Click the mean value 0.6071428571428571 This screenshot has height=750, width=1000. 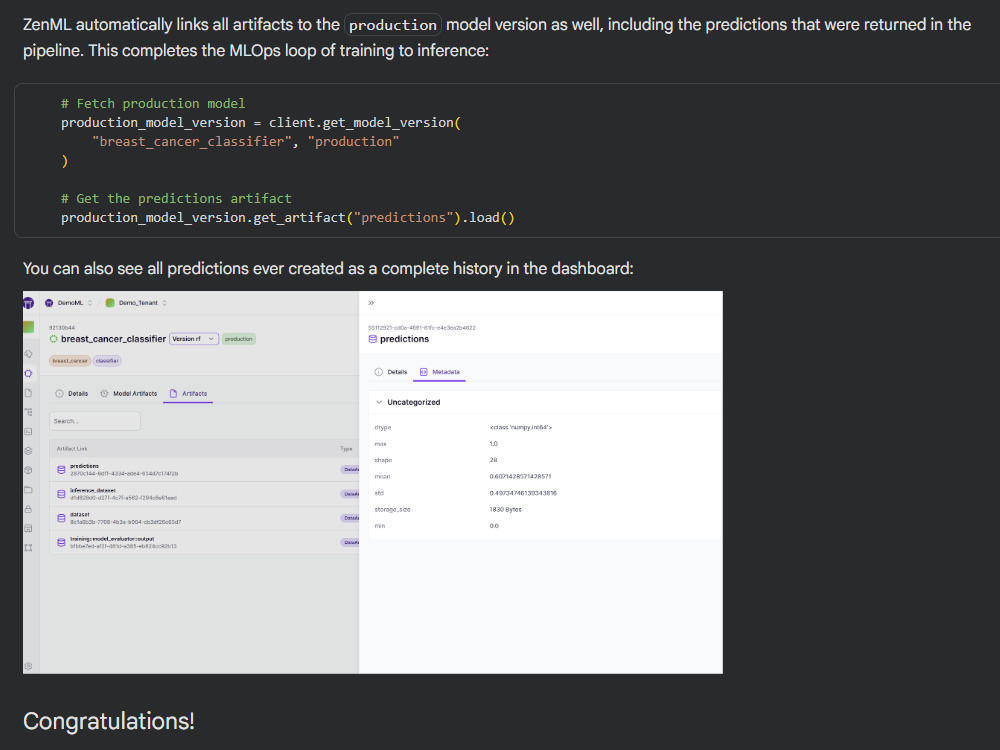click(520, 476)
